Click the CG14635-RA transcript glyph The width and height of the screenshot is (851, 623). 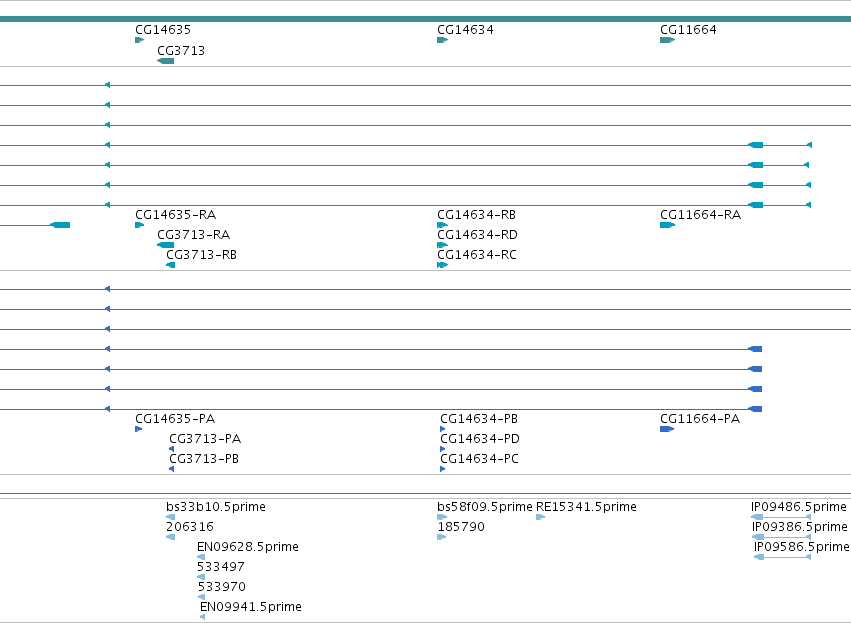tap(139, 225)
